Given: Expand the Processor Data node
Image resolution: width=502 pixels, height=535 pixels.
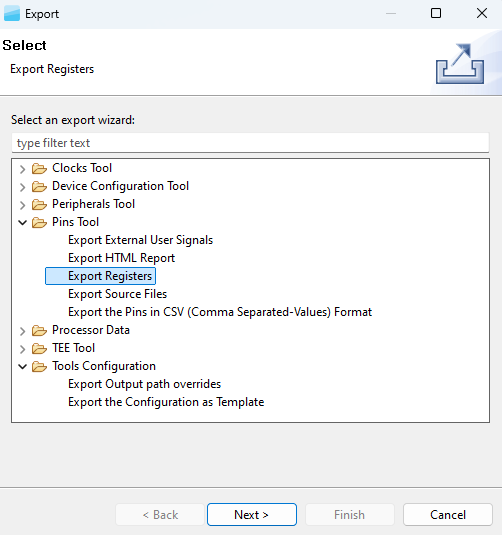Looking at the screenshot, I should [x=23, y=331].
